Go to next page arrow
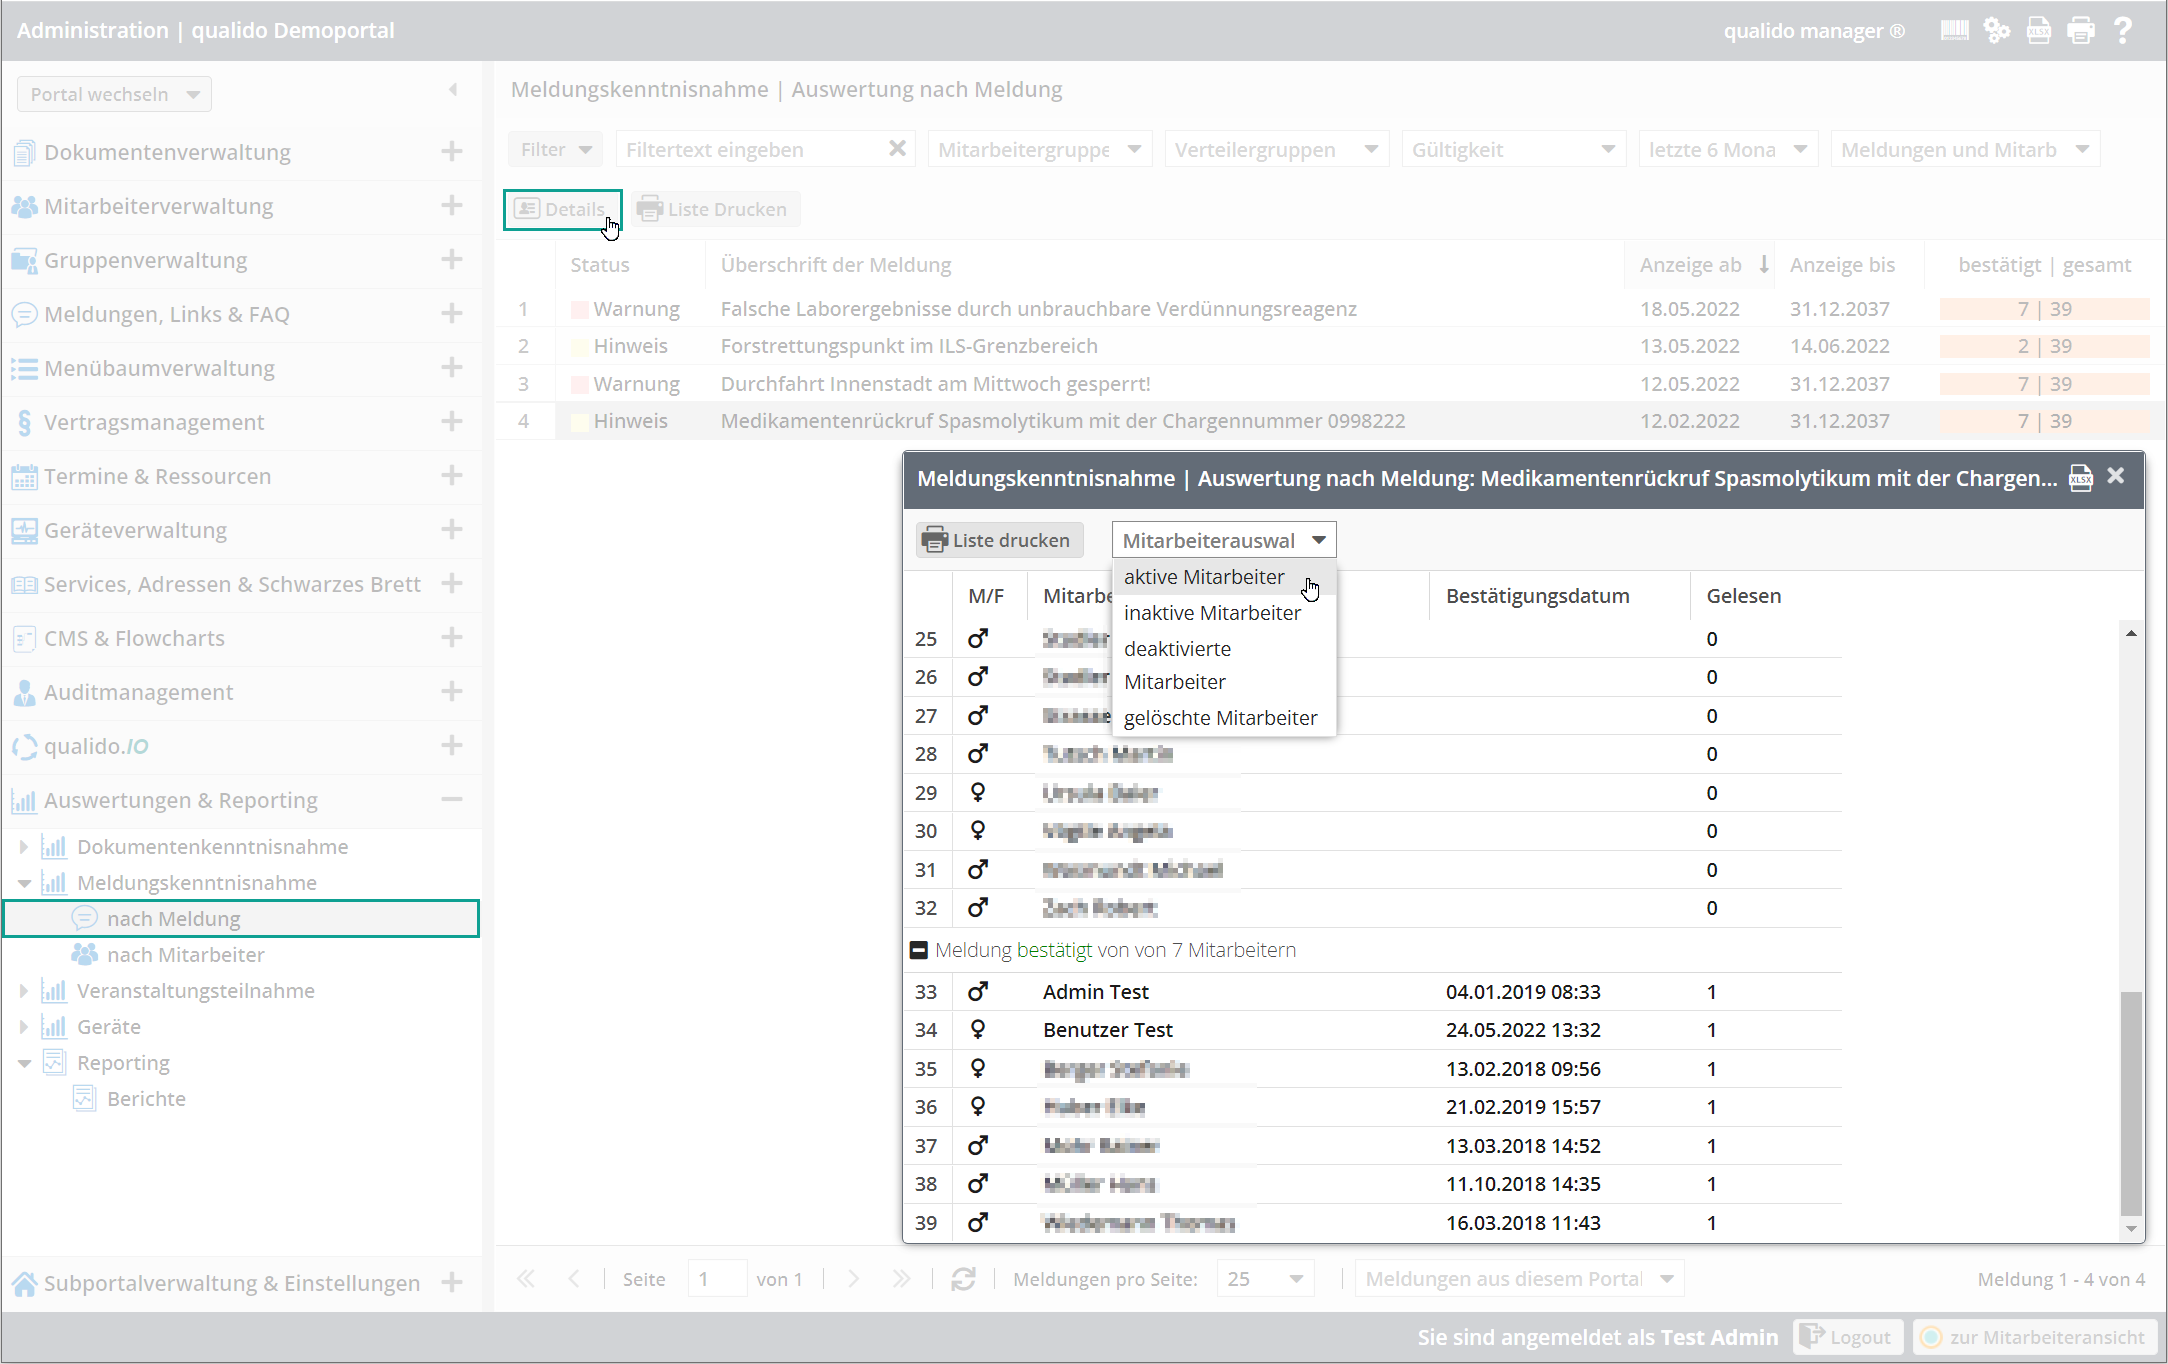 point(853,1279)
